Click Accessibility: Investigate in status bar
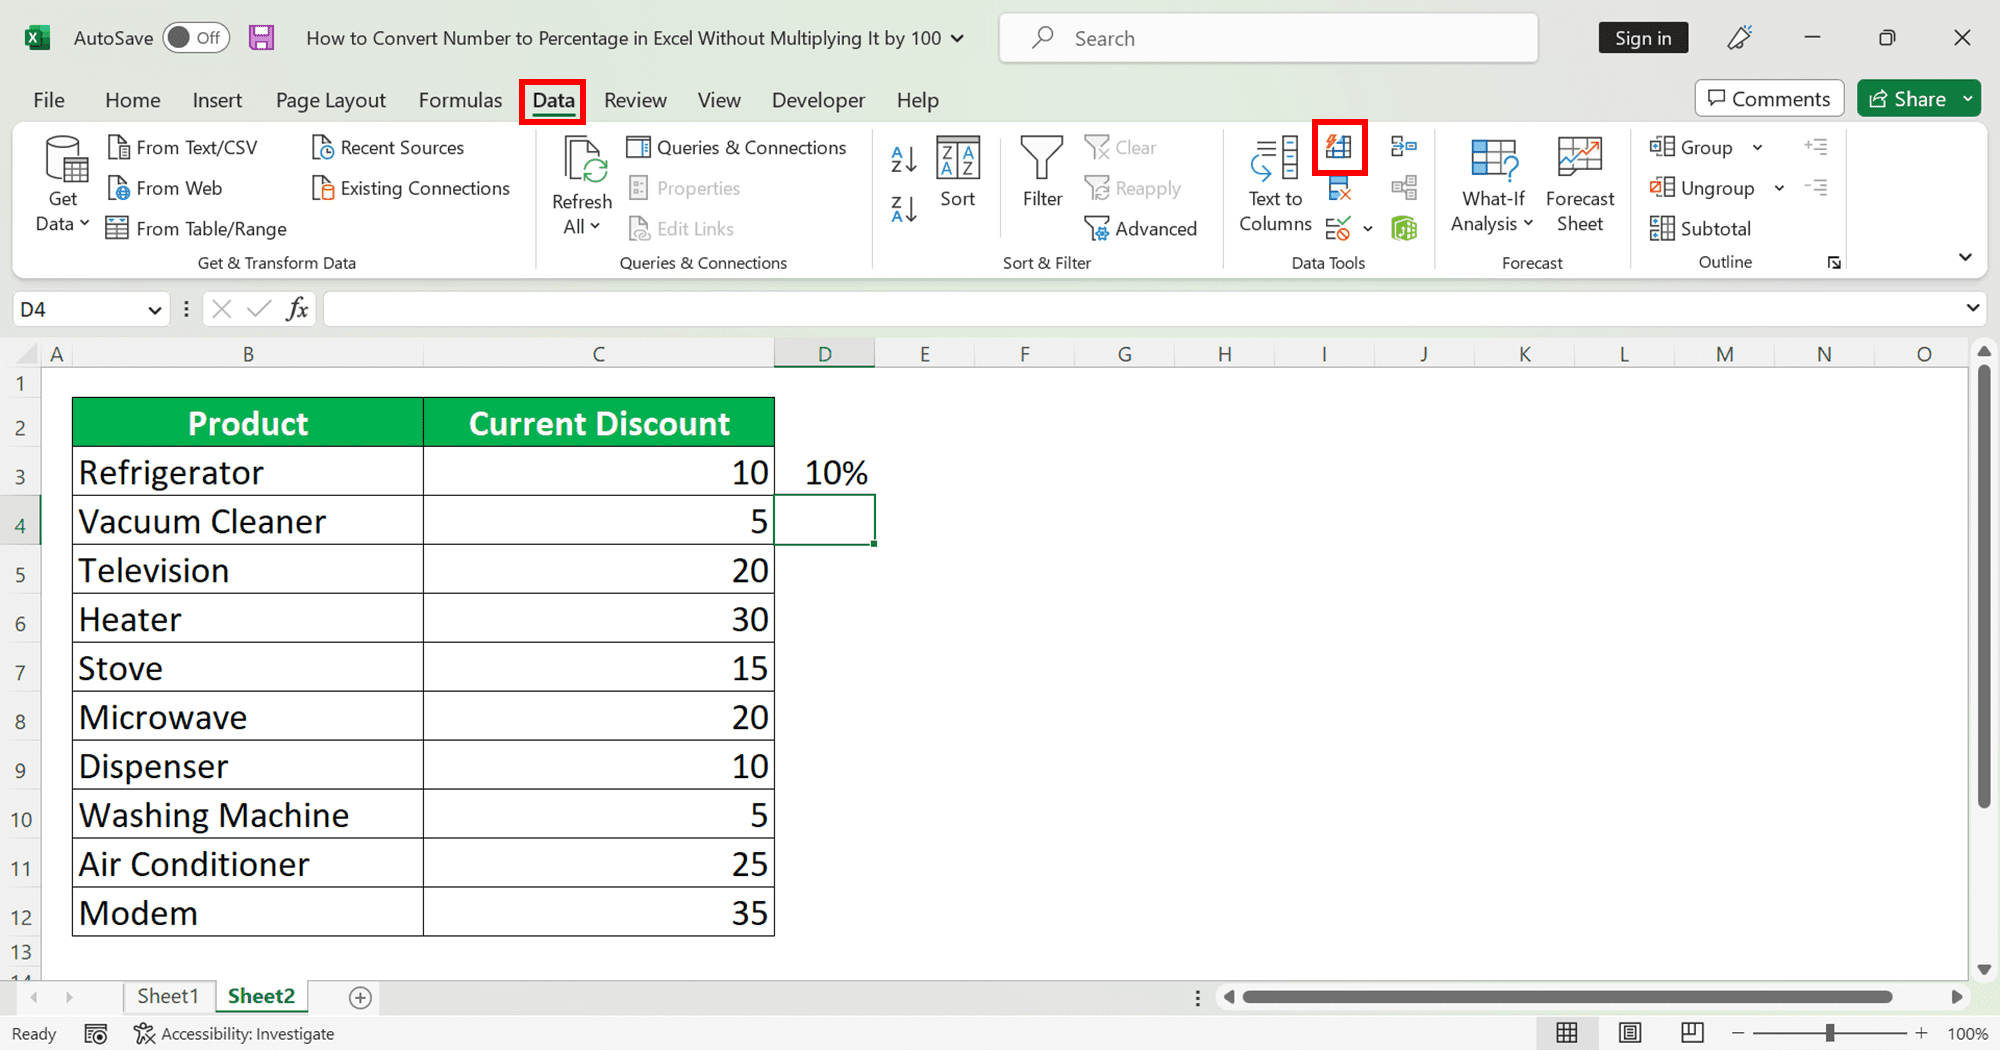This screenshot has width=2000, height=1050. point(235,1034)
